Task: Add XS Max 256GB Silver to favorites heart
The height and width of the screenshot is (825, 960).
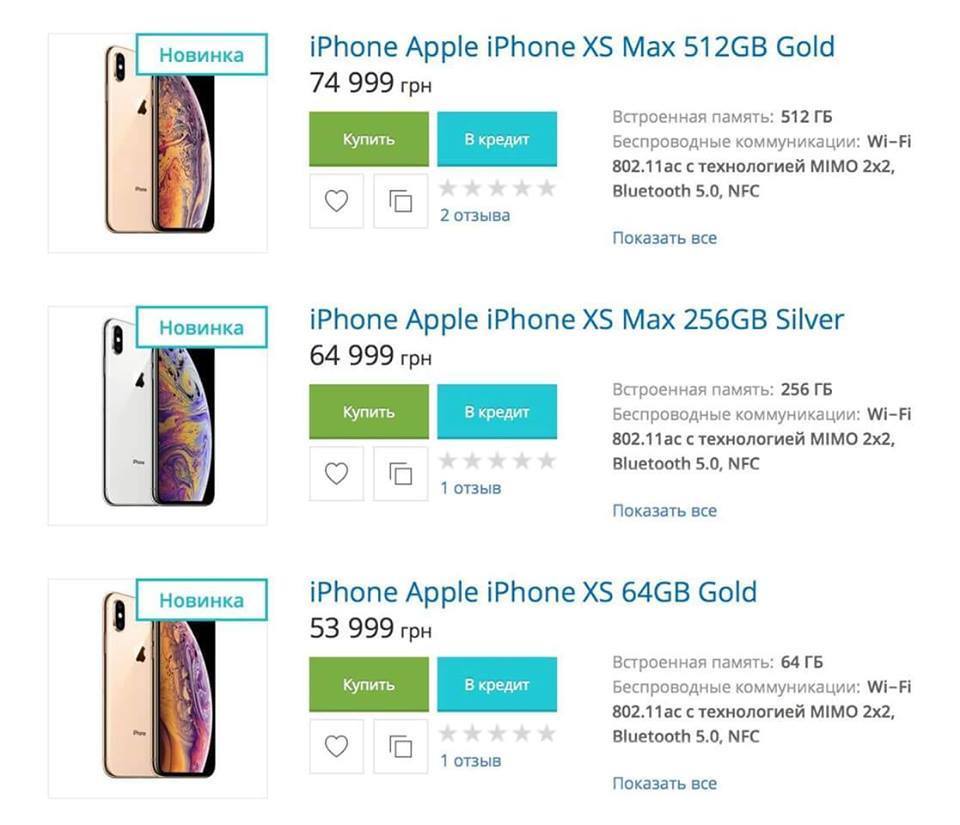Action: pyautogui.click(x=336, y=474)
